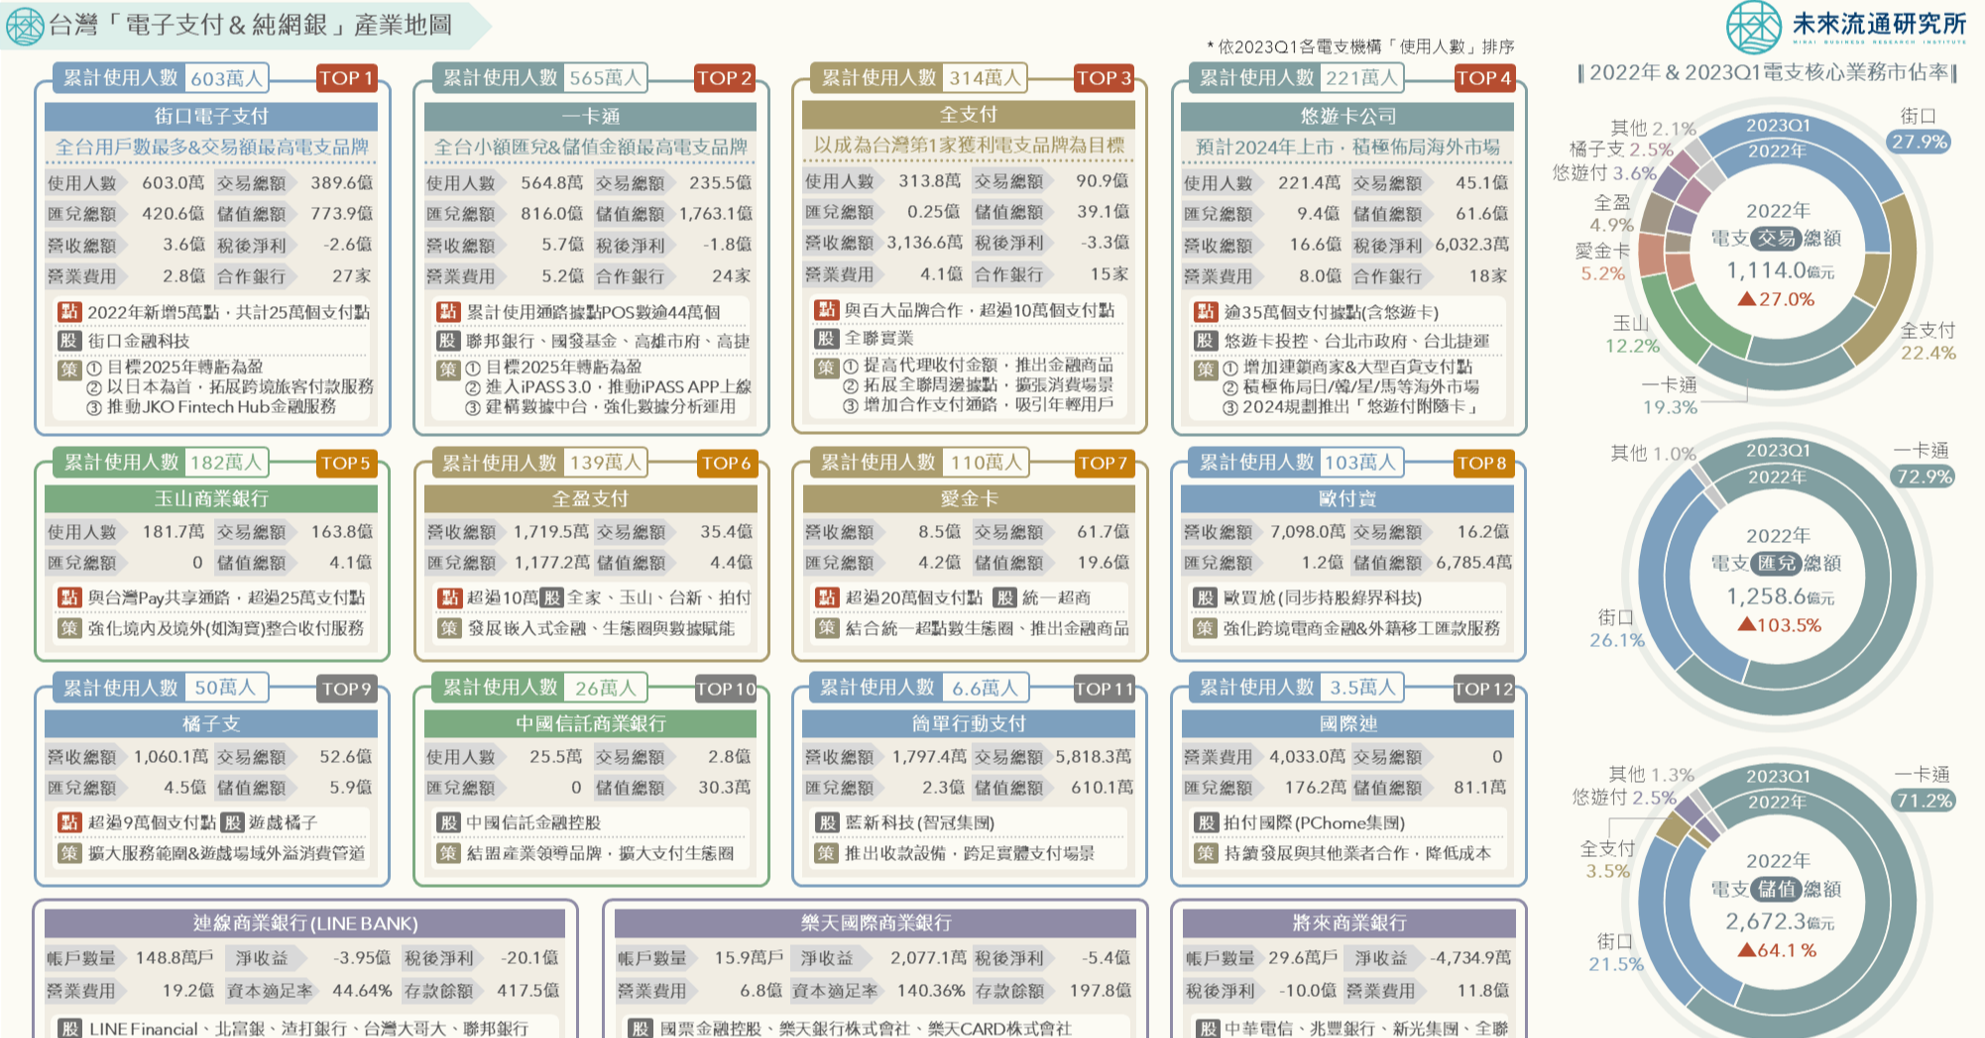Click the ▲27.0% growth figure
Screen dimensions: 1985x1038
tap(1776, 299)
